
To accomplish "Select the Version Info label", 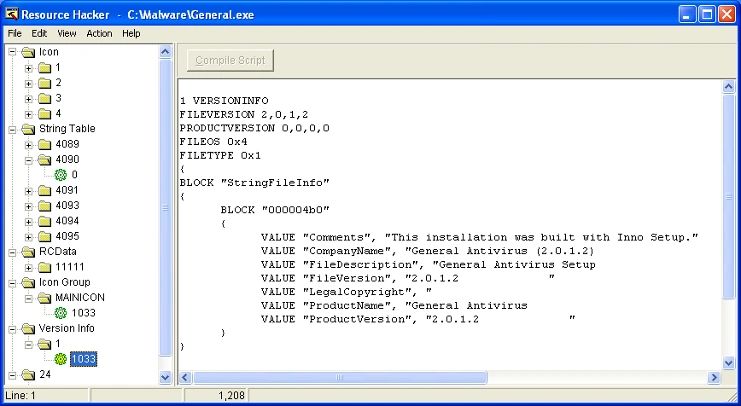I will (67, 328).
